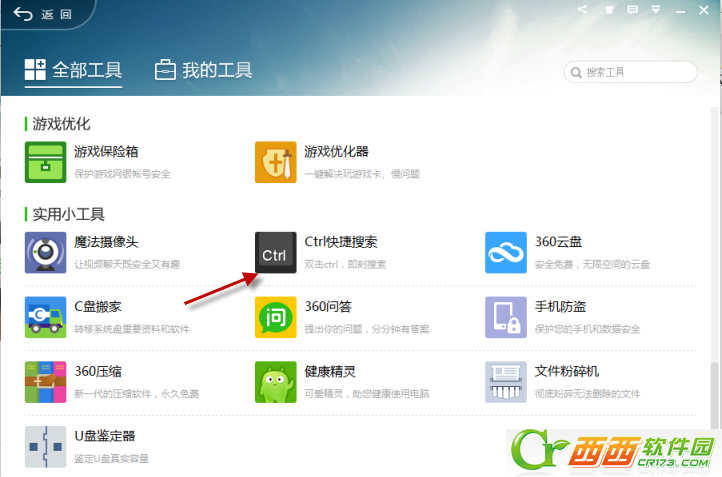Click the C盘搬家 title text
This screenshot has height=477, width=722.
pyautogui.click(x=98, y=307)
